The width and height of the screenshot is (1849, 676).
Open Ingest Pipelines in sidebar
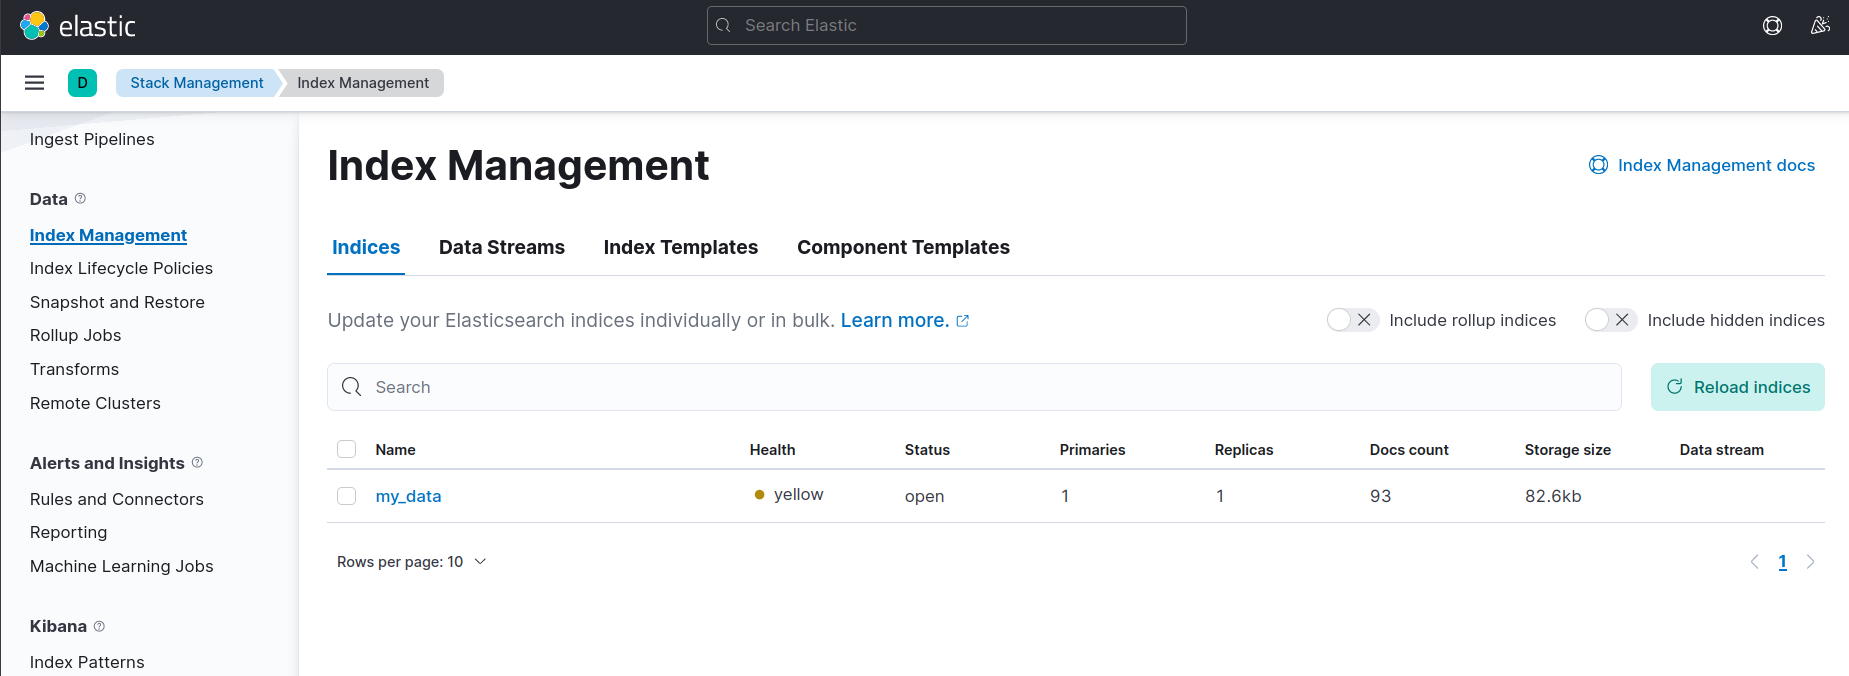pyautogui.click(x=92, y=139)
